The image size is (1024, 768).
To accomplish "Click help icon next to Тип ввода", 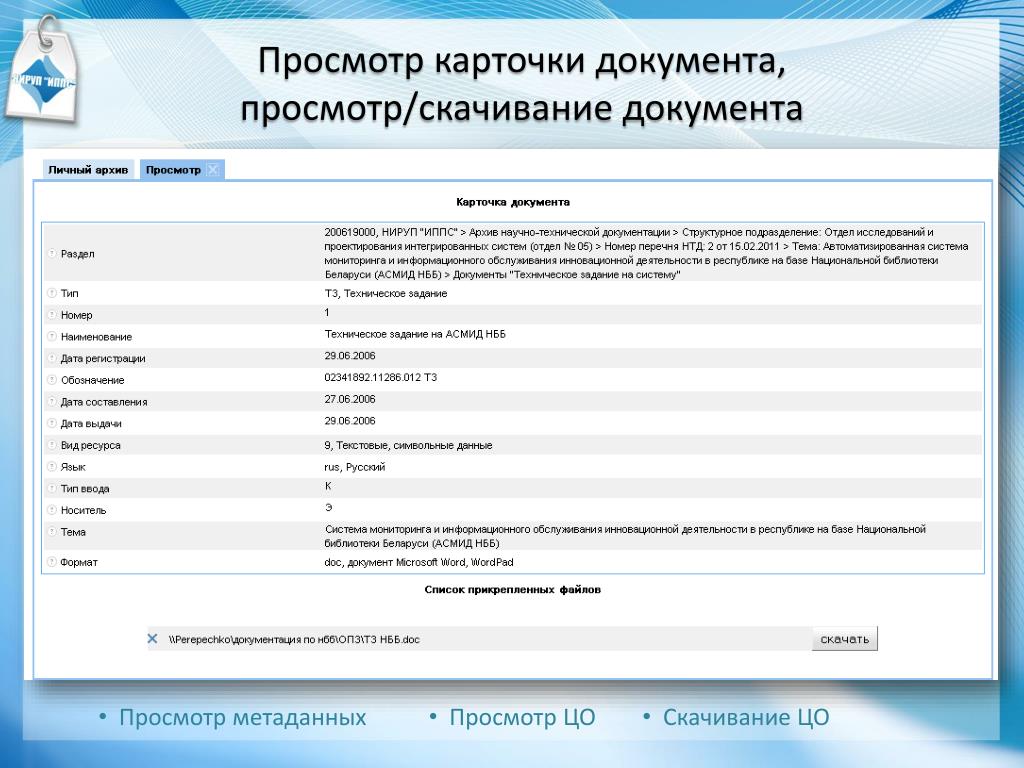I will click(52, 488).
